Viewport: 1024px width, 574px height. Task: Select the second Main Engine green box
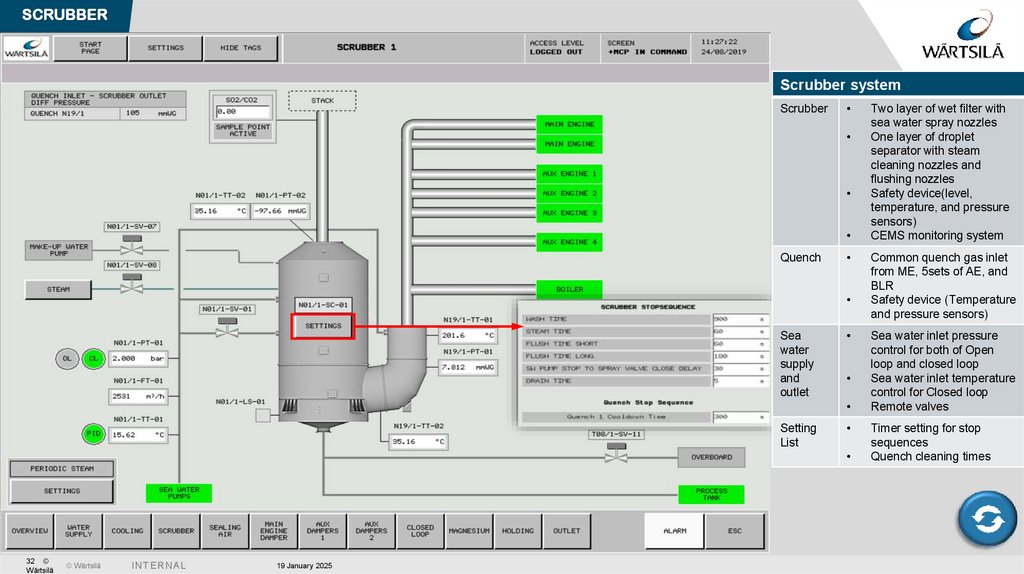click(569, 144)
